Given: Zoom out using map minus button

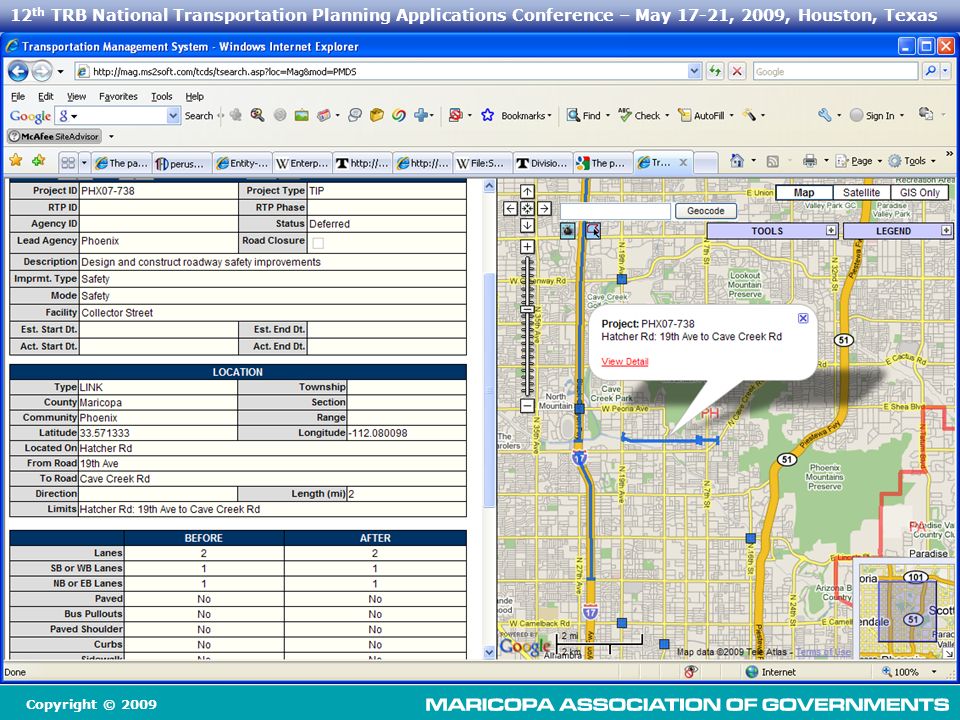Looking at the screenshot, I should [x=527, y=405].
